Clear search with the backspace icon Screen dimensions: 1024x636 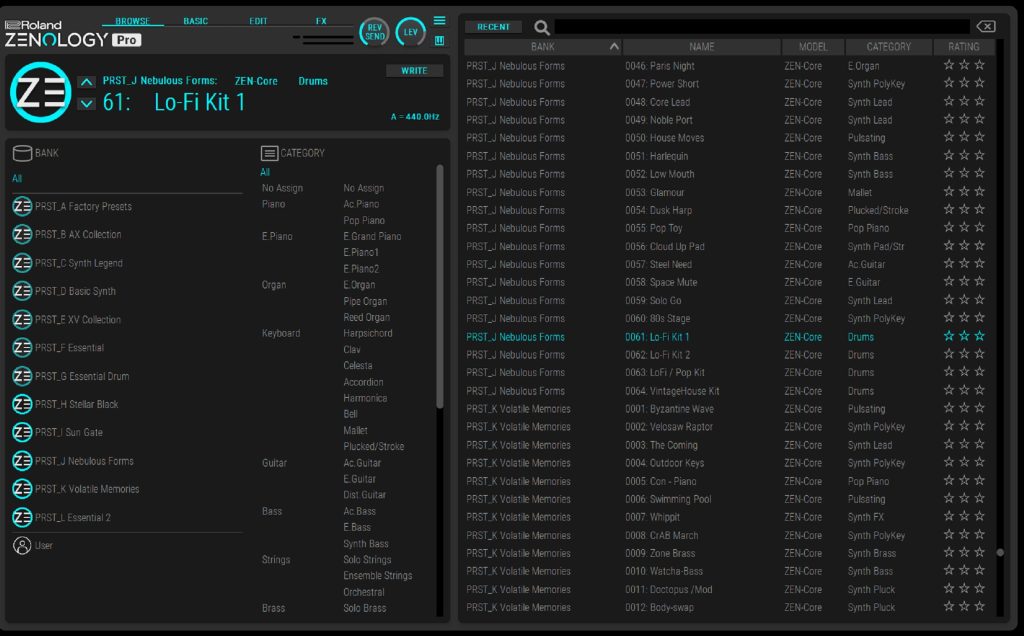tap(985, 27)
